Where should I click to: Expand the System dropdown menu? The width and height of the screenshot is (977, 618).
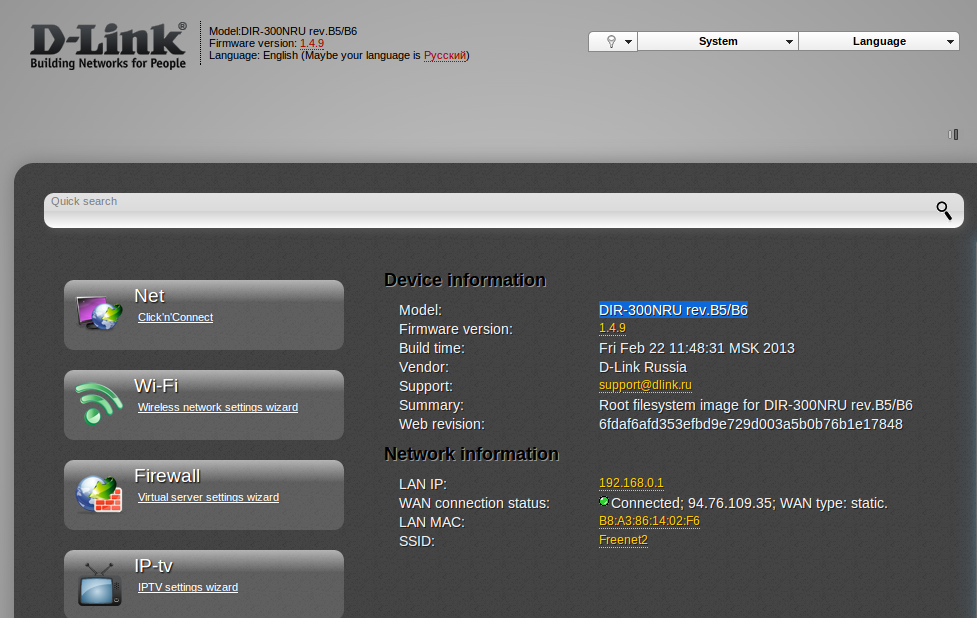pos(718,41)
